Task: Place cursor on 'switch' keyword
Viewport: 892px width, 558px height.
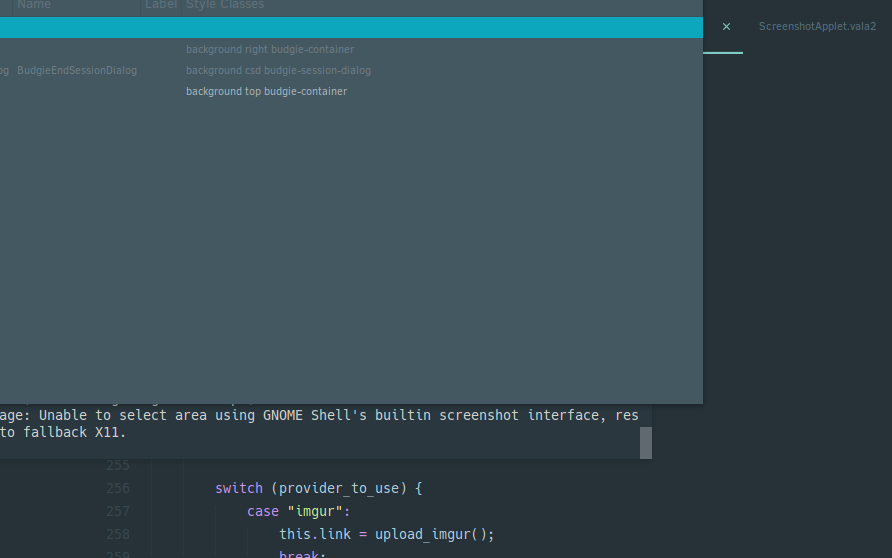Action: (239, 488)
